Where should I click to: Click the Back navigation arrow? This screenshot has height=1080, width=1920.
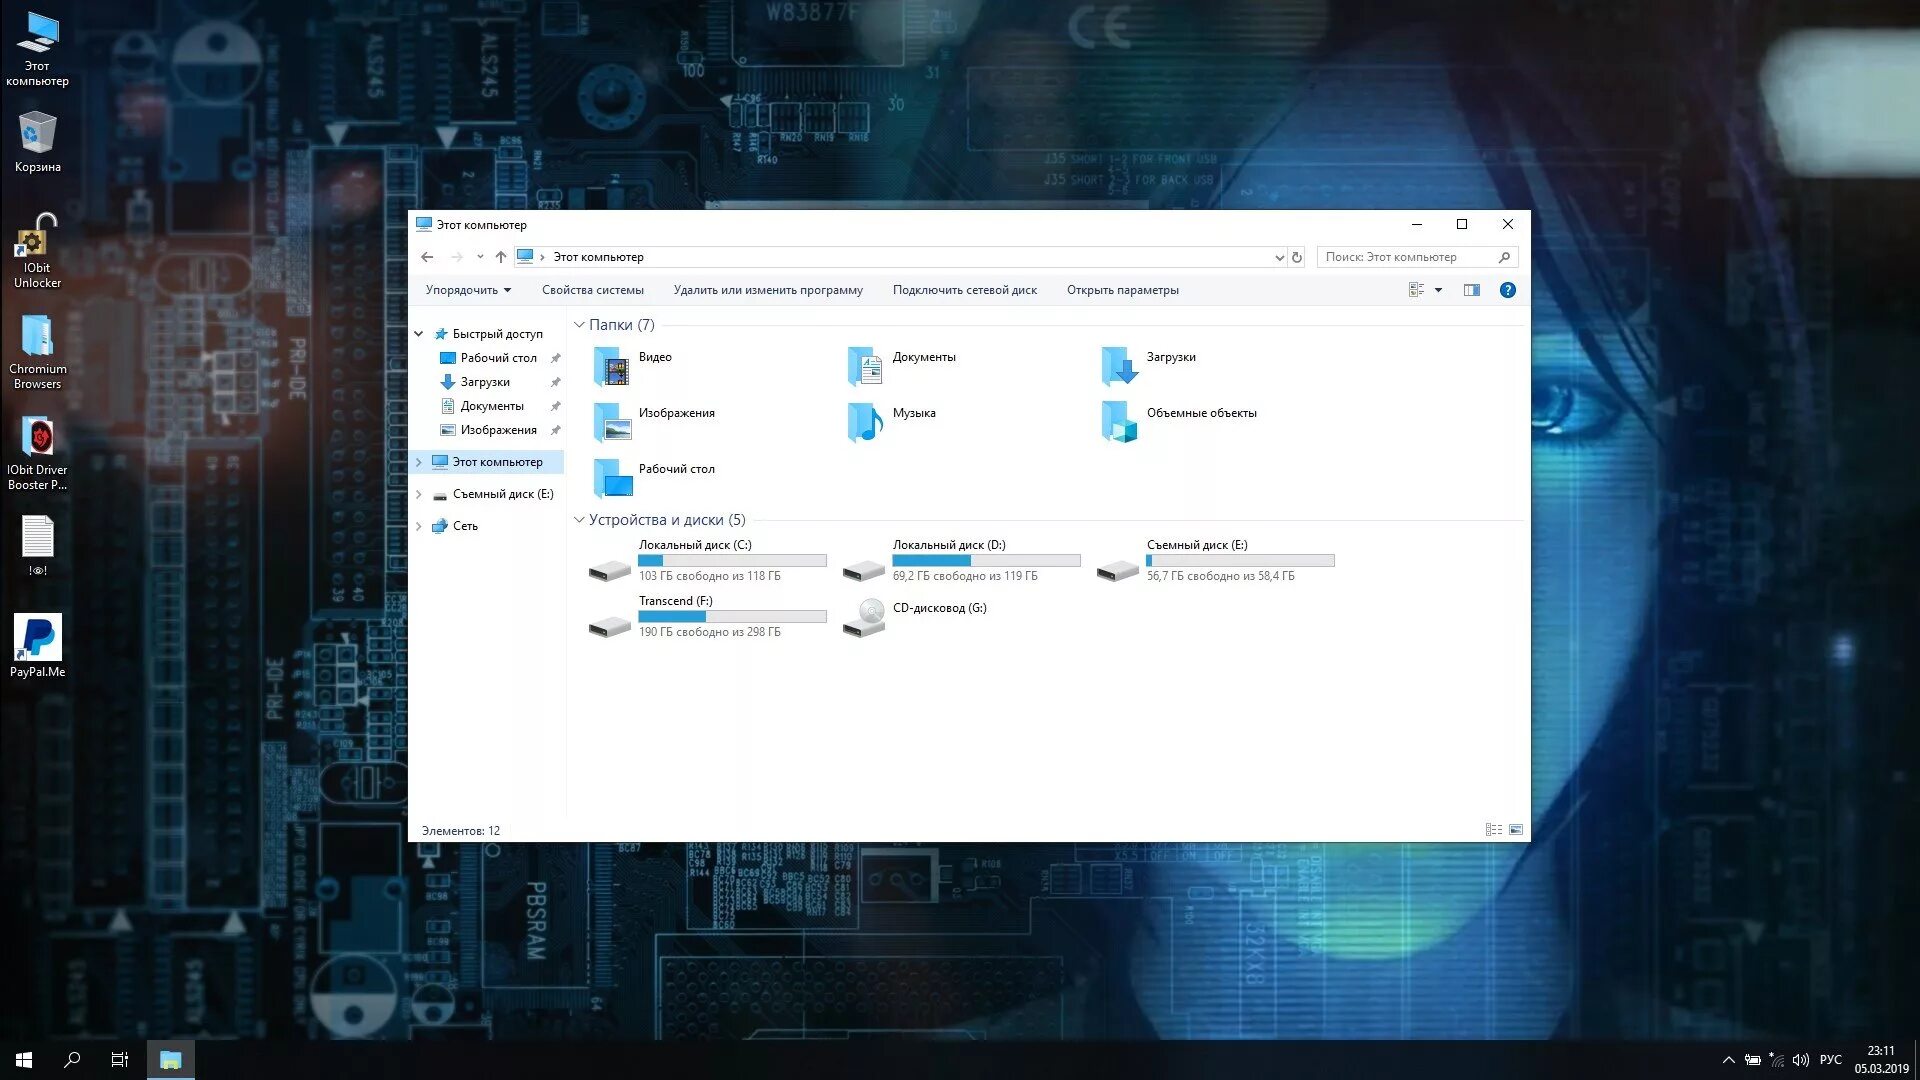click(x=427, y=257)
